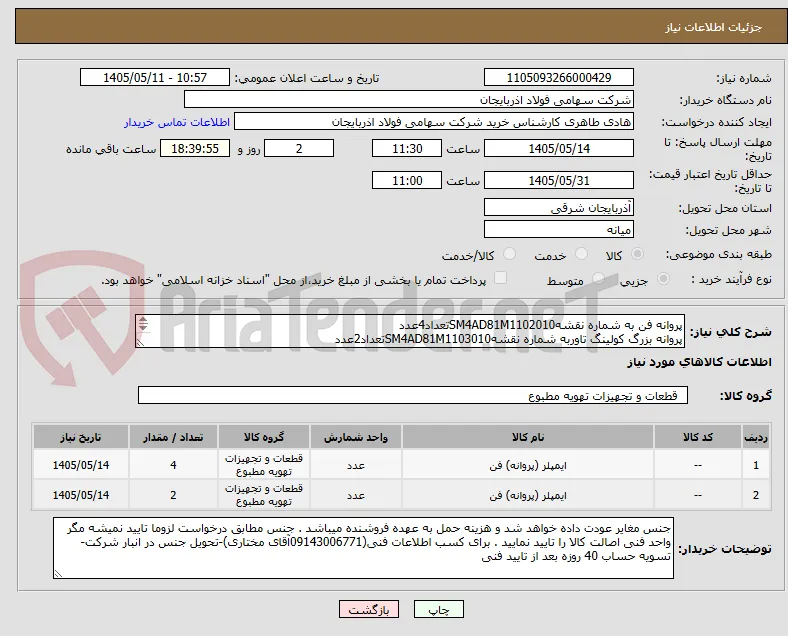Screen dimensions: 788x636
Task: Click the buyer notes text area
Action: pos(363,548)
